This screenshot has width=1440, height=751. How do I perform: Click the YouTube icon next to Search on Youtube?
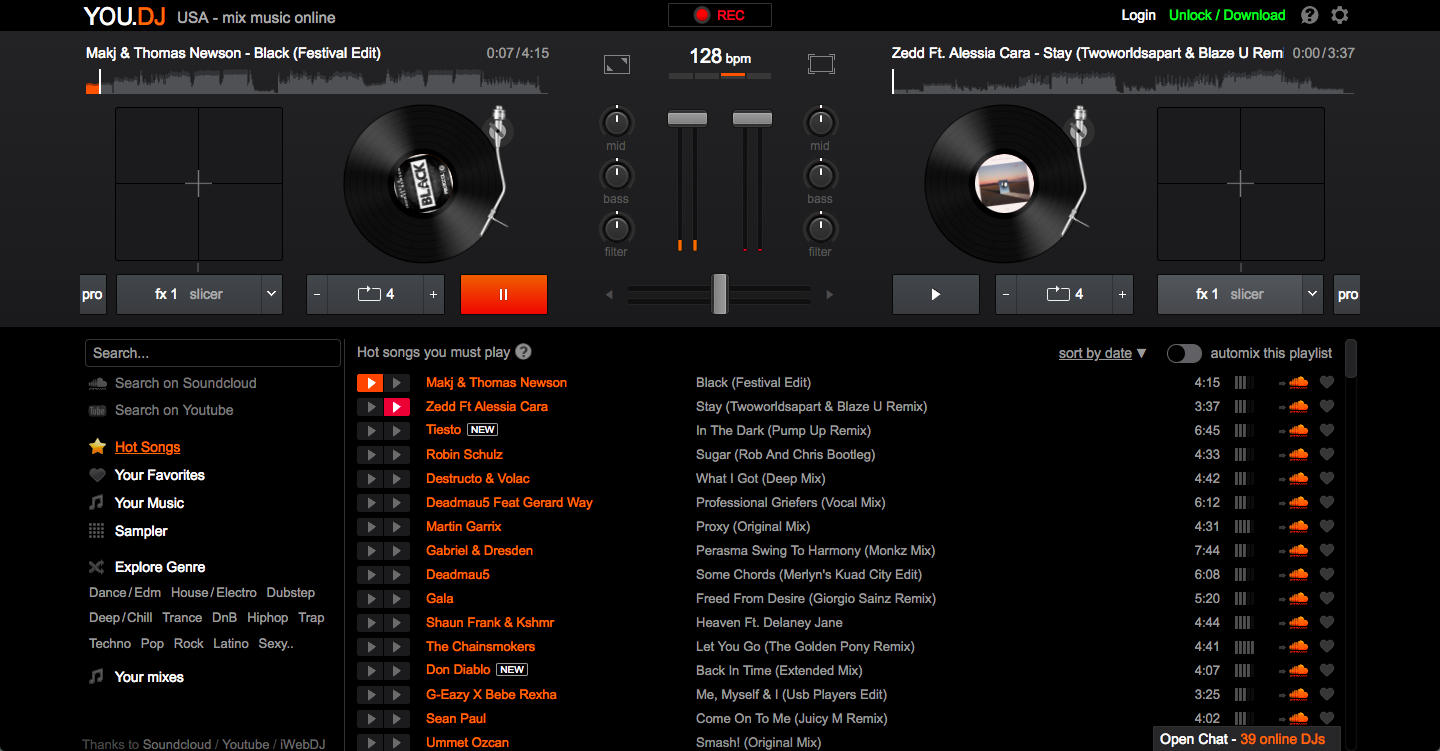point(97,410)
